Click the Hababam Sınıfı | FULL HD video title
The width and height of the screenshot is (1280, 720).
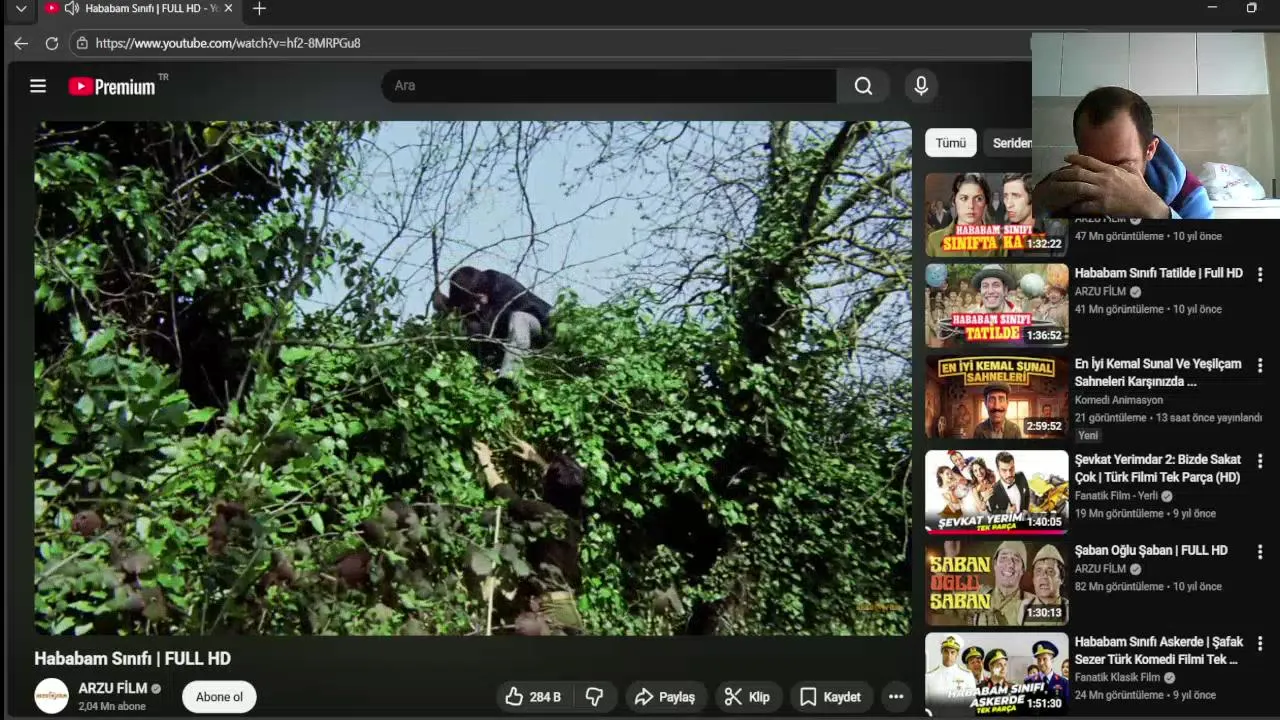pos(133,658)
